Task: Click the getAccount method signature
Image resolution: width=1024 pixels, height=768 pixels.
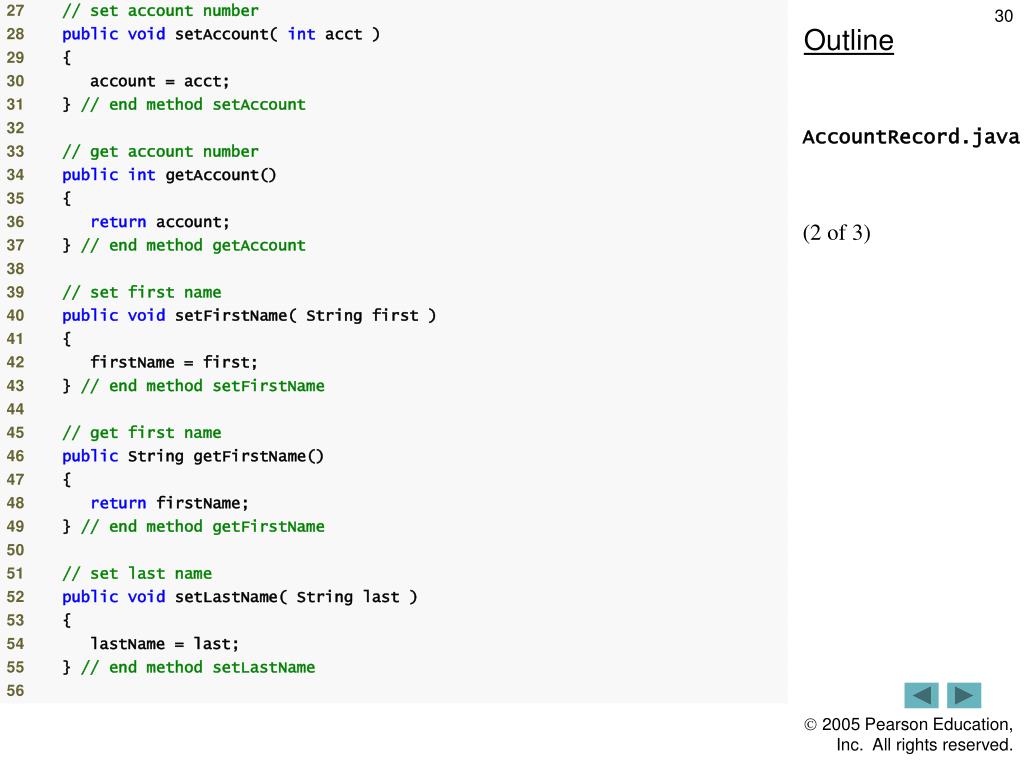Action: point(169,175)
